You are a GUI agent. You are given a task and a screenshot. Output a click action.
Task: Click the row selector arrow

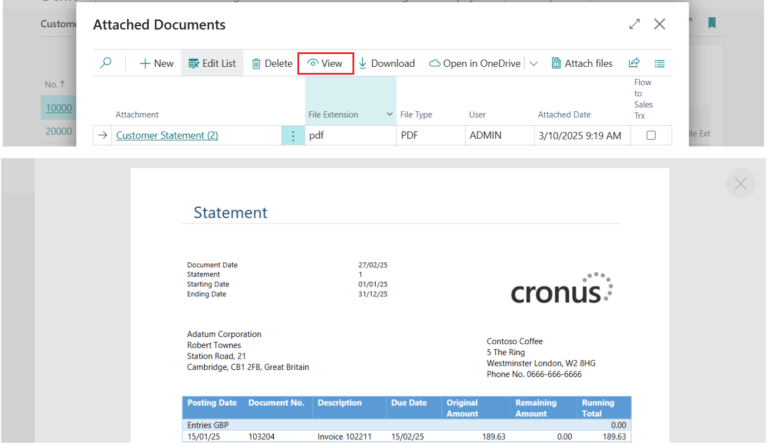(102, 135)
